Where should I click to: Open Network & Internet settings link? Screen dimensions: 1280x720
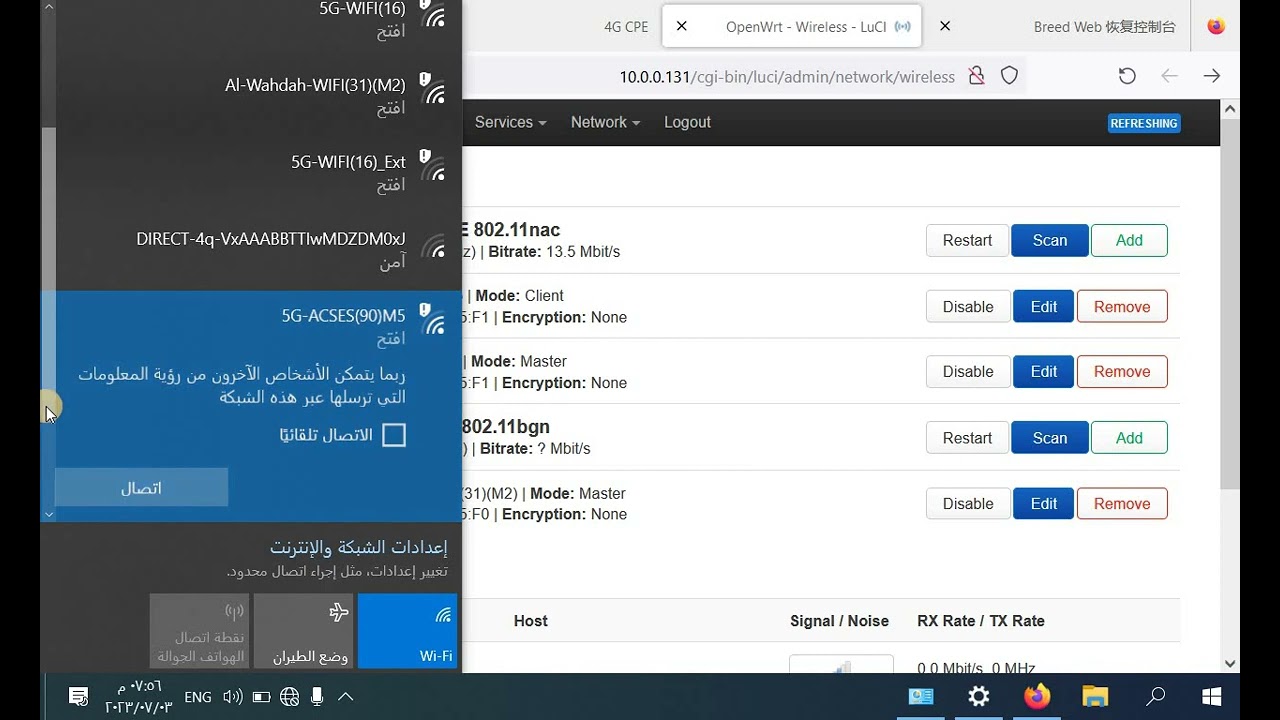pyautogui.click(x=358, y=548)
